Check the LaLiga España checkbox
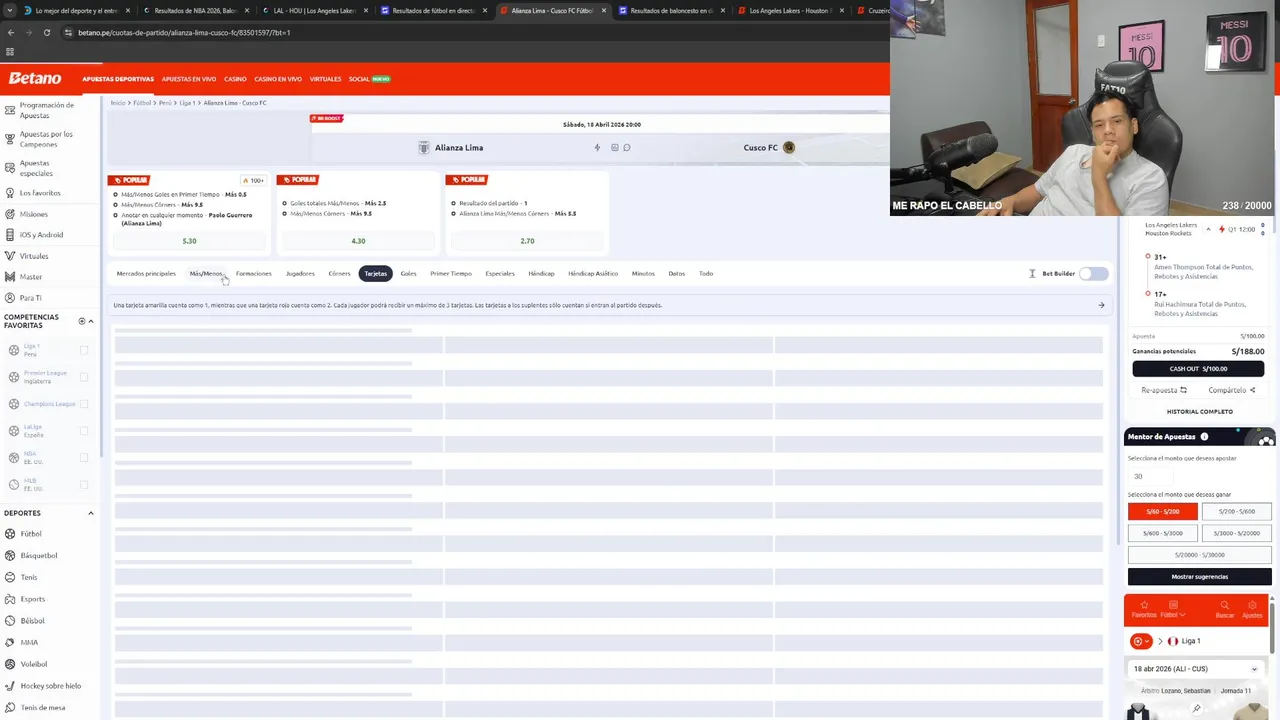Viewport: 1280px width, 720px height. pyautogui.click(x=84, y=431)
